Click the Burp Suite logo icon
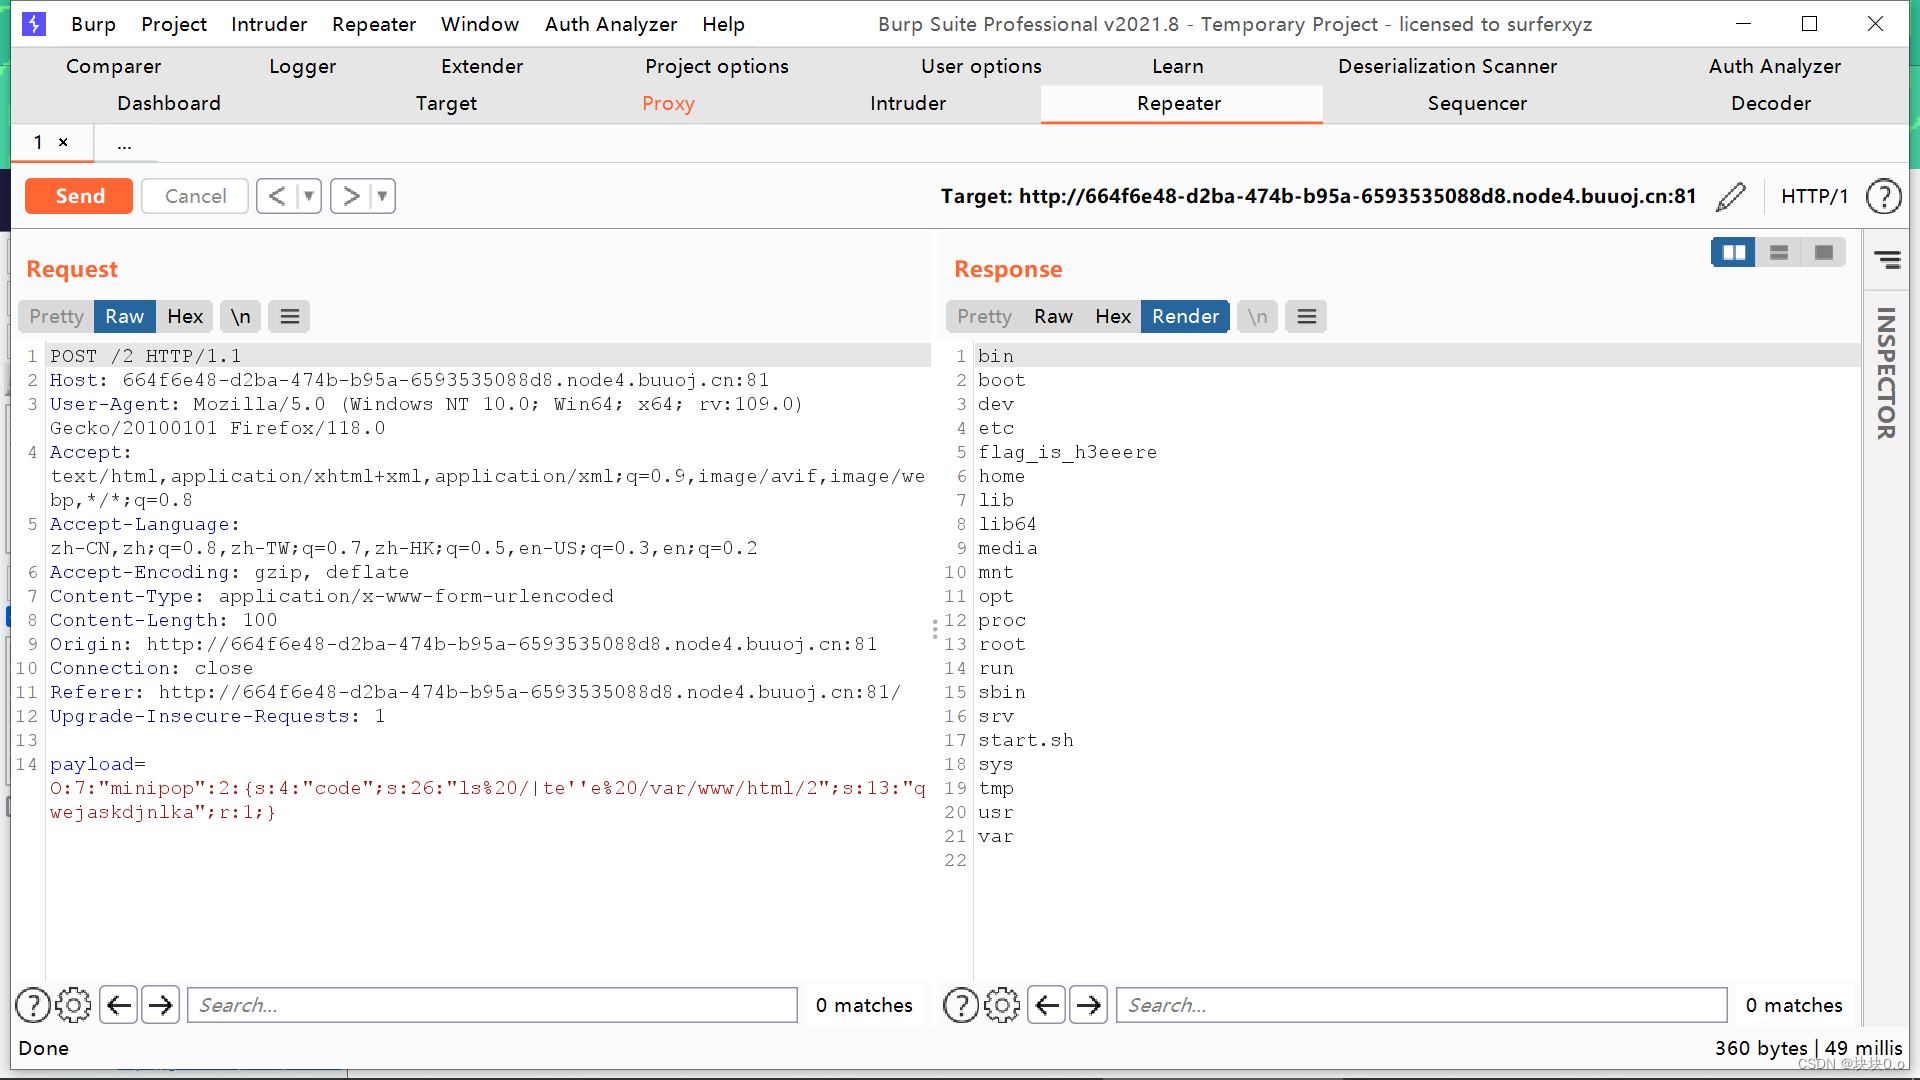The height and width of the screenshot is (1080, 1920). 34,24
